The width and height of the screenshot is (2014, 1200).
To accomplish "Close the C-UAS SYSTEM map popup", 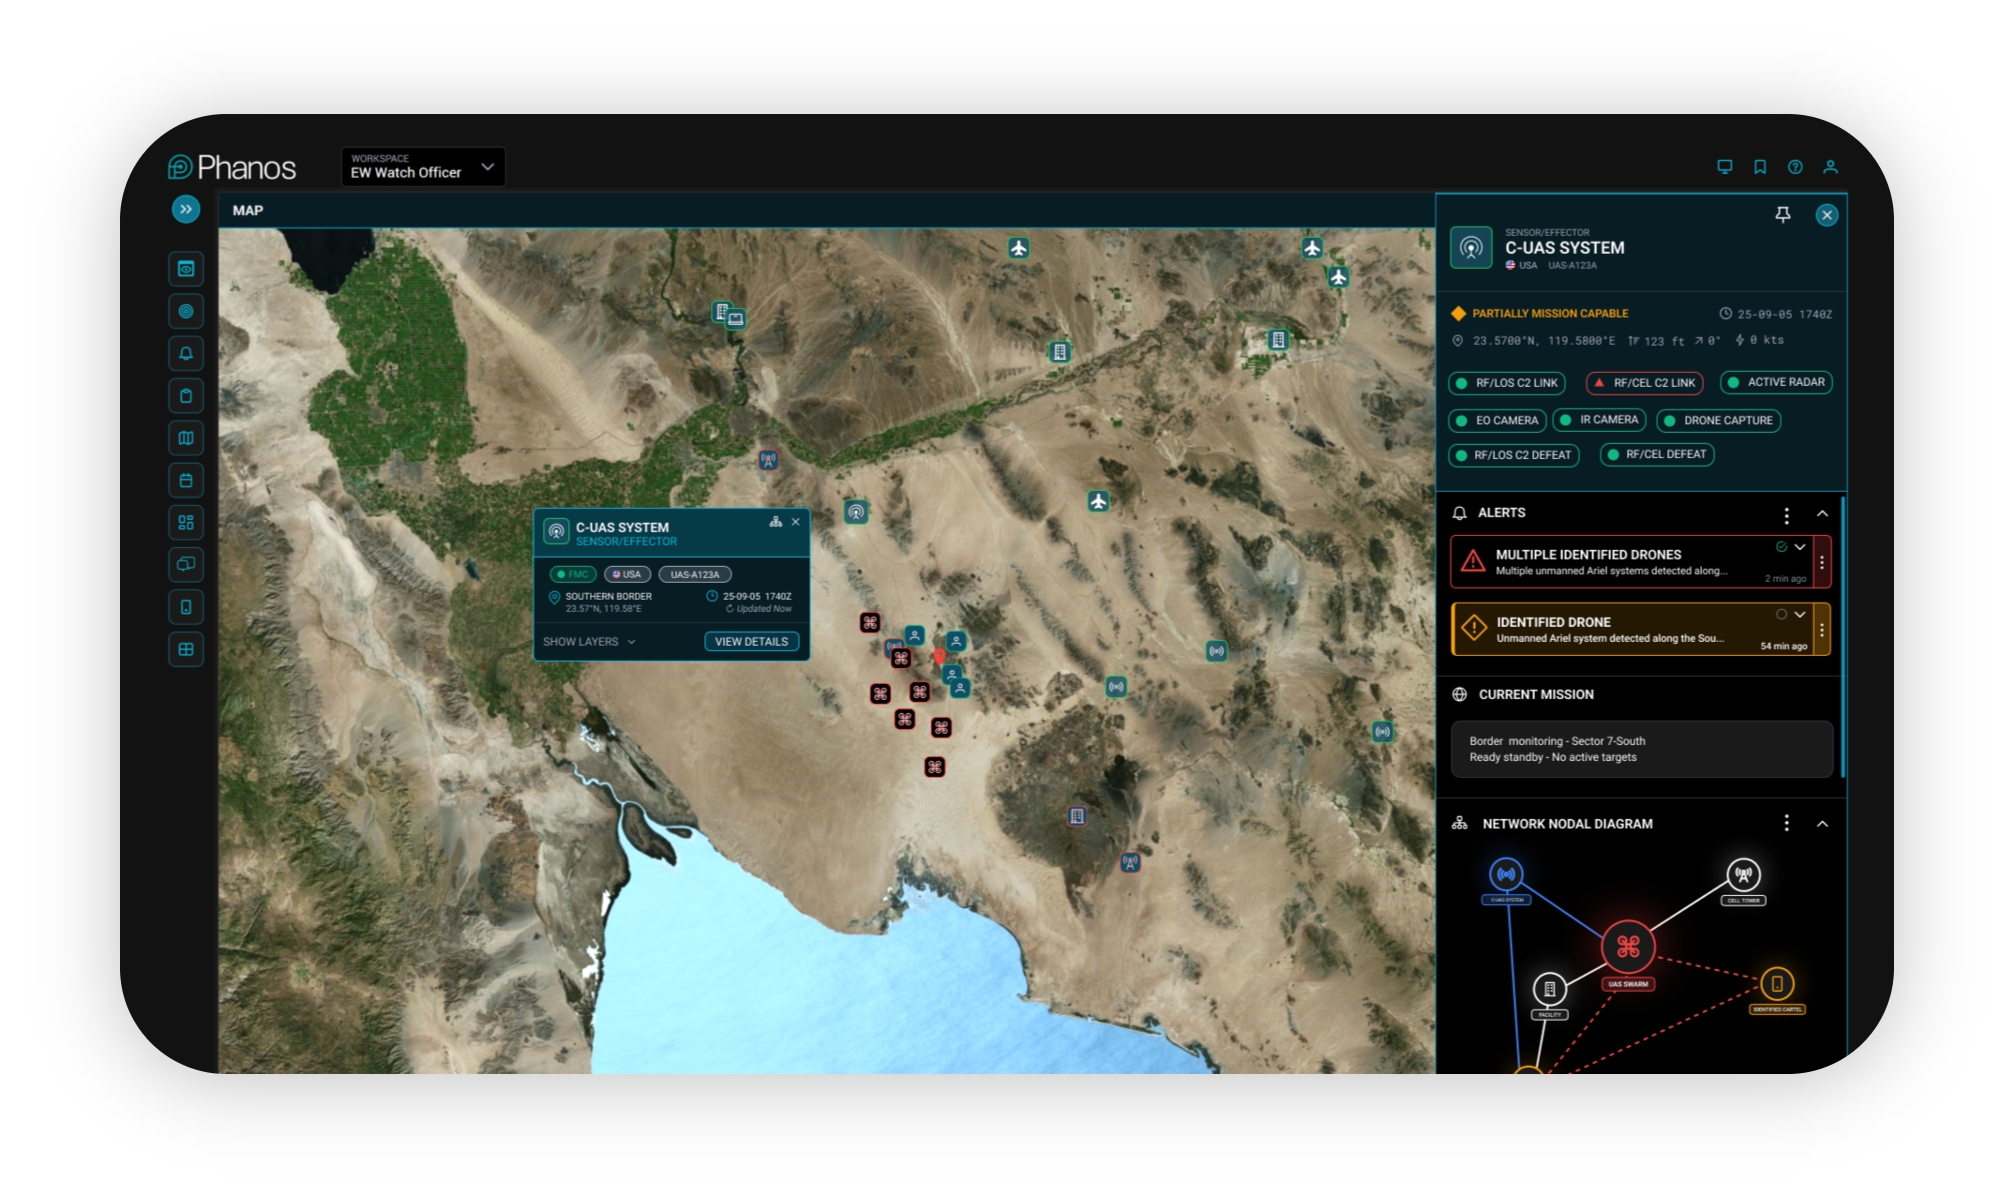I will 796,522.
